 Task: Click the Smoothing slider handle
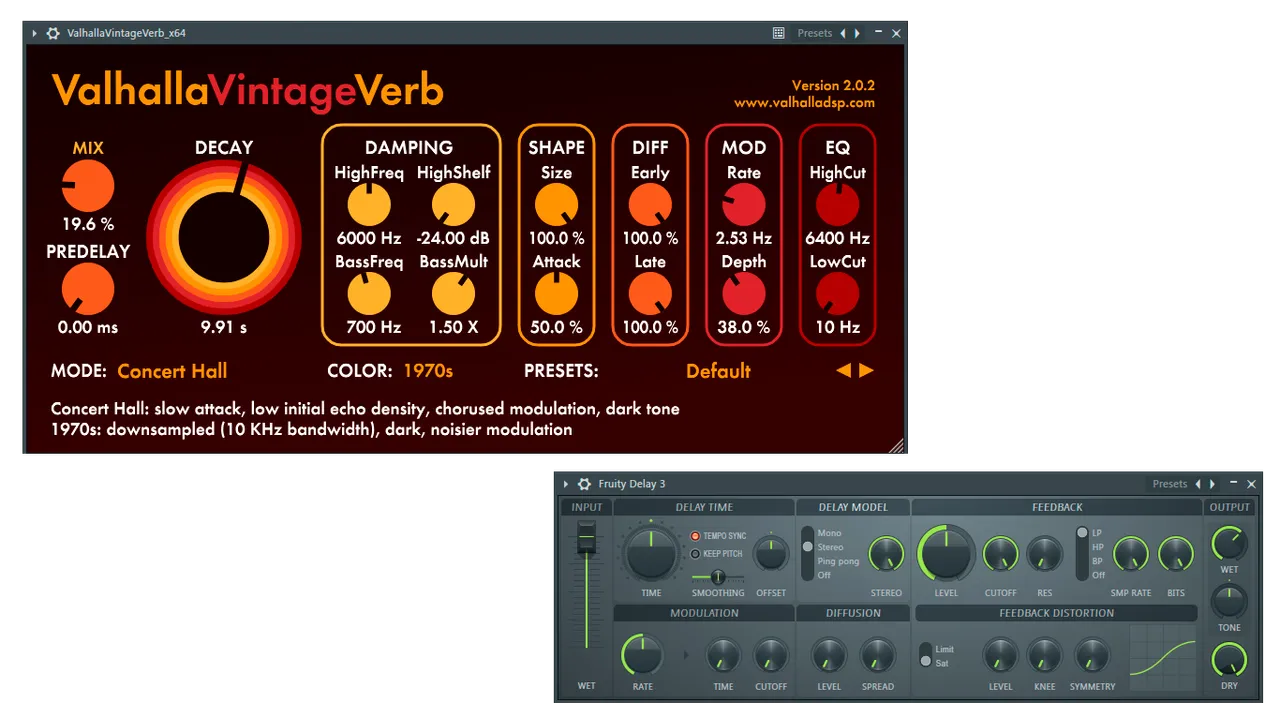coord(717,577)
